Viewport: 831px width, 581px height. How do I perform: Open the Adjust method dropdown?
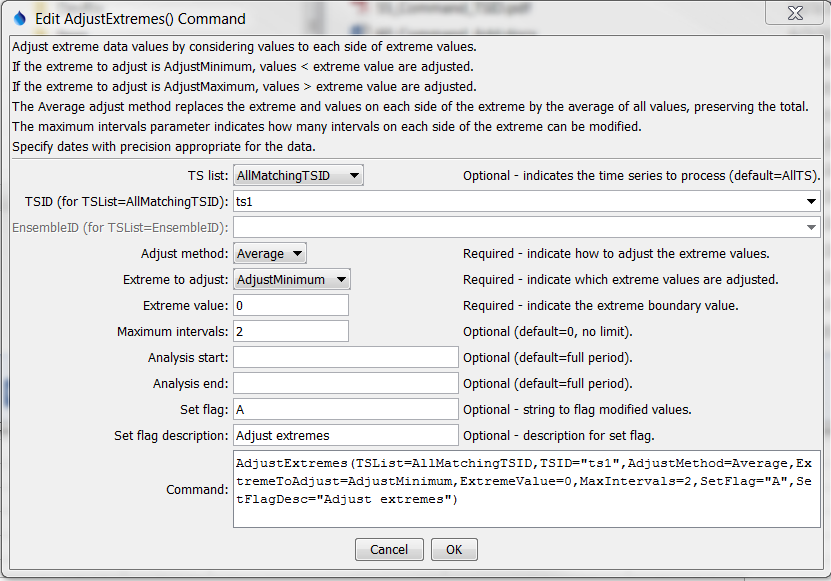tap(270, 254)
